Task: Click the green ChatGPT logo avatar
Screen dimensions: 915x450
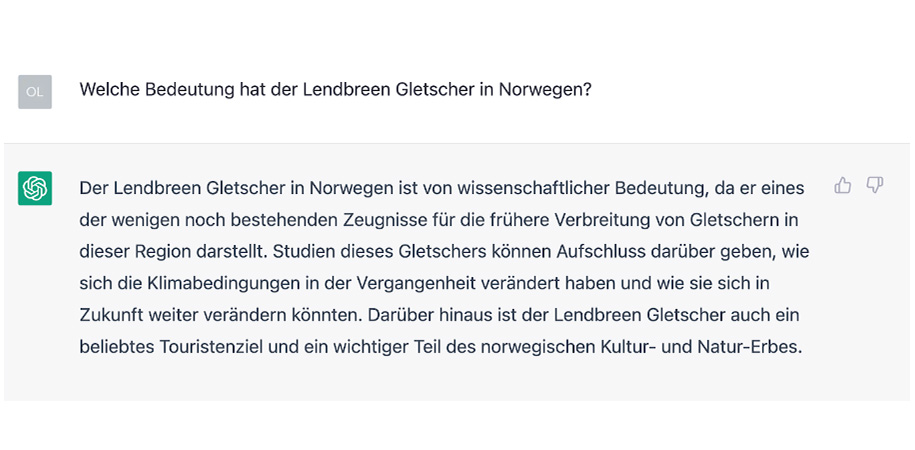Action: pyautogui.click(x=35, y=188)
